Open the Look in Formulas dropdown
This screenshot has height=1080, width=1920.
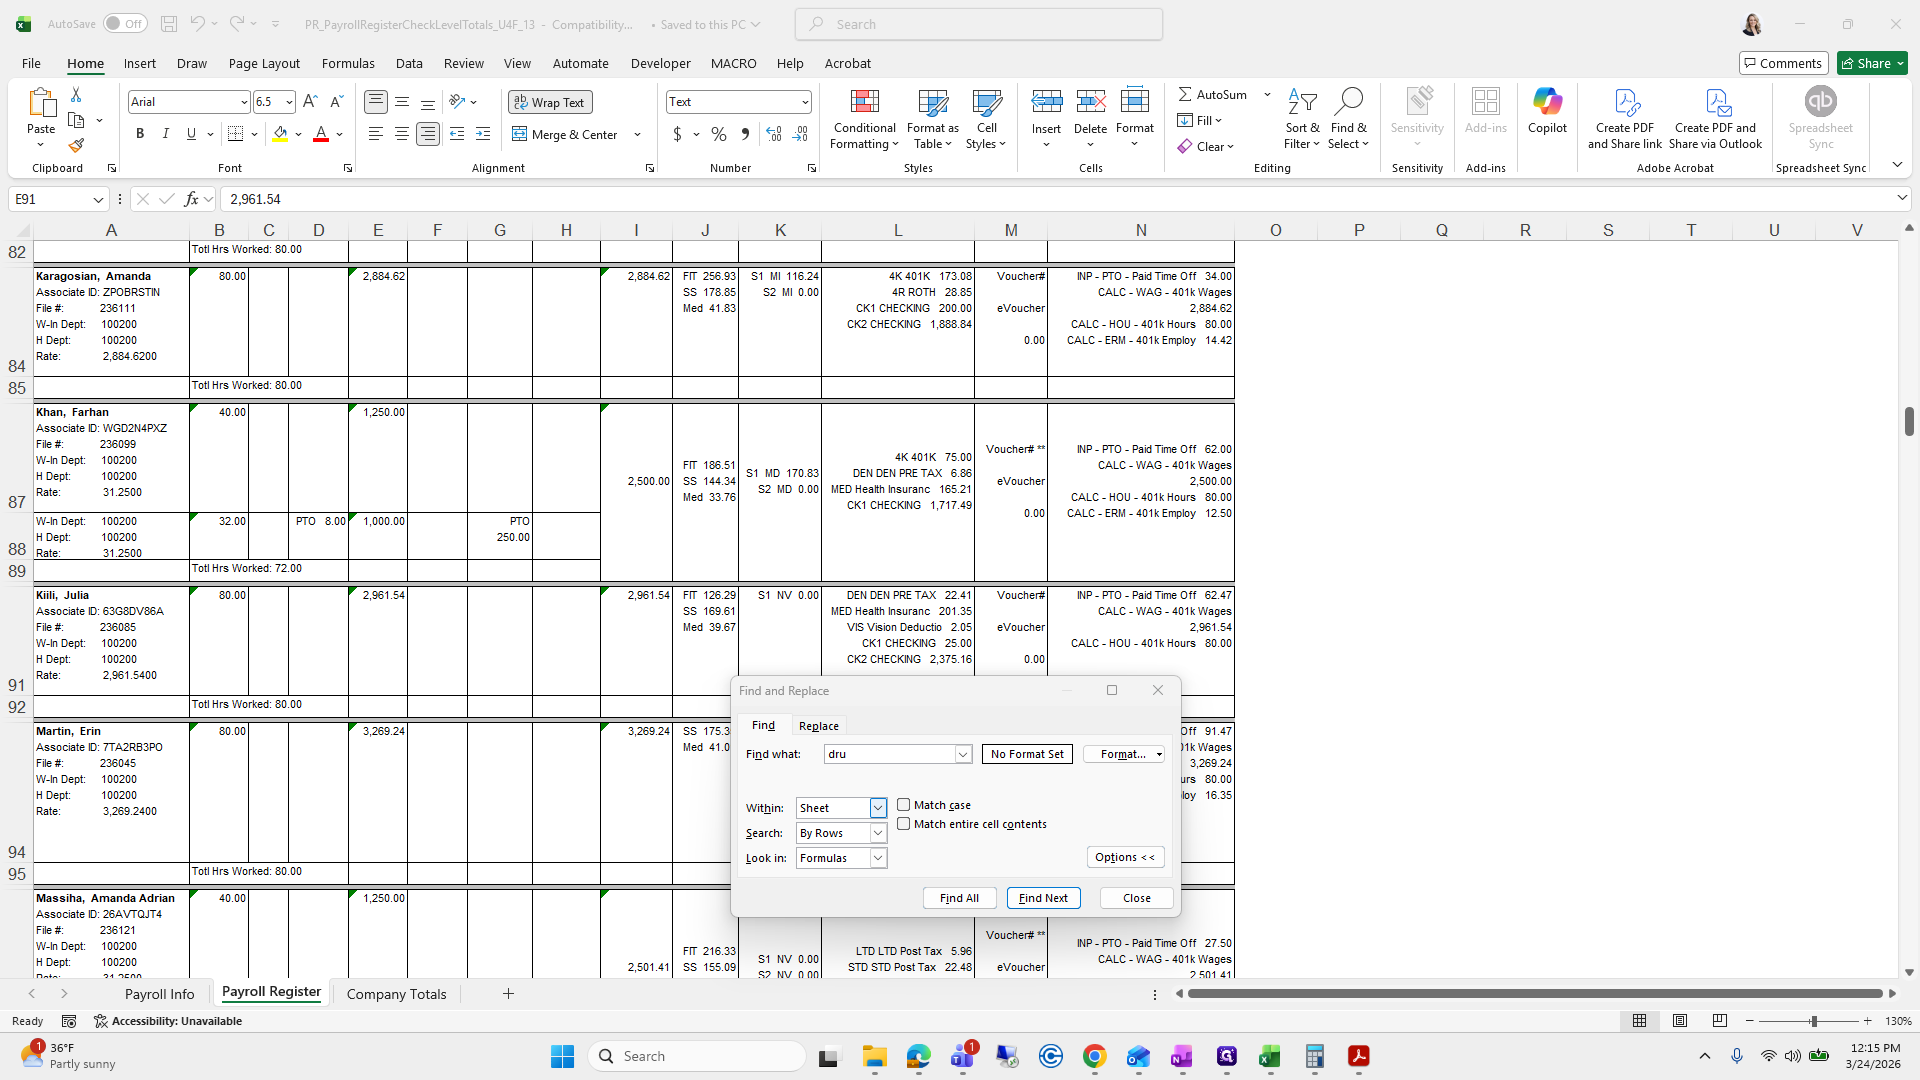[878, 858]
